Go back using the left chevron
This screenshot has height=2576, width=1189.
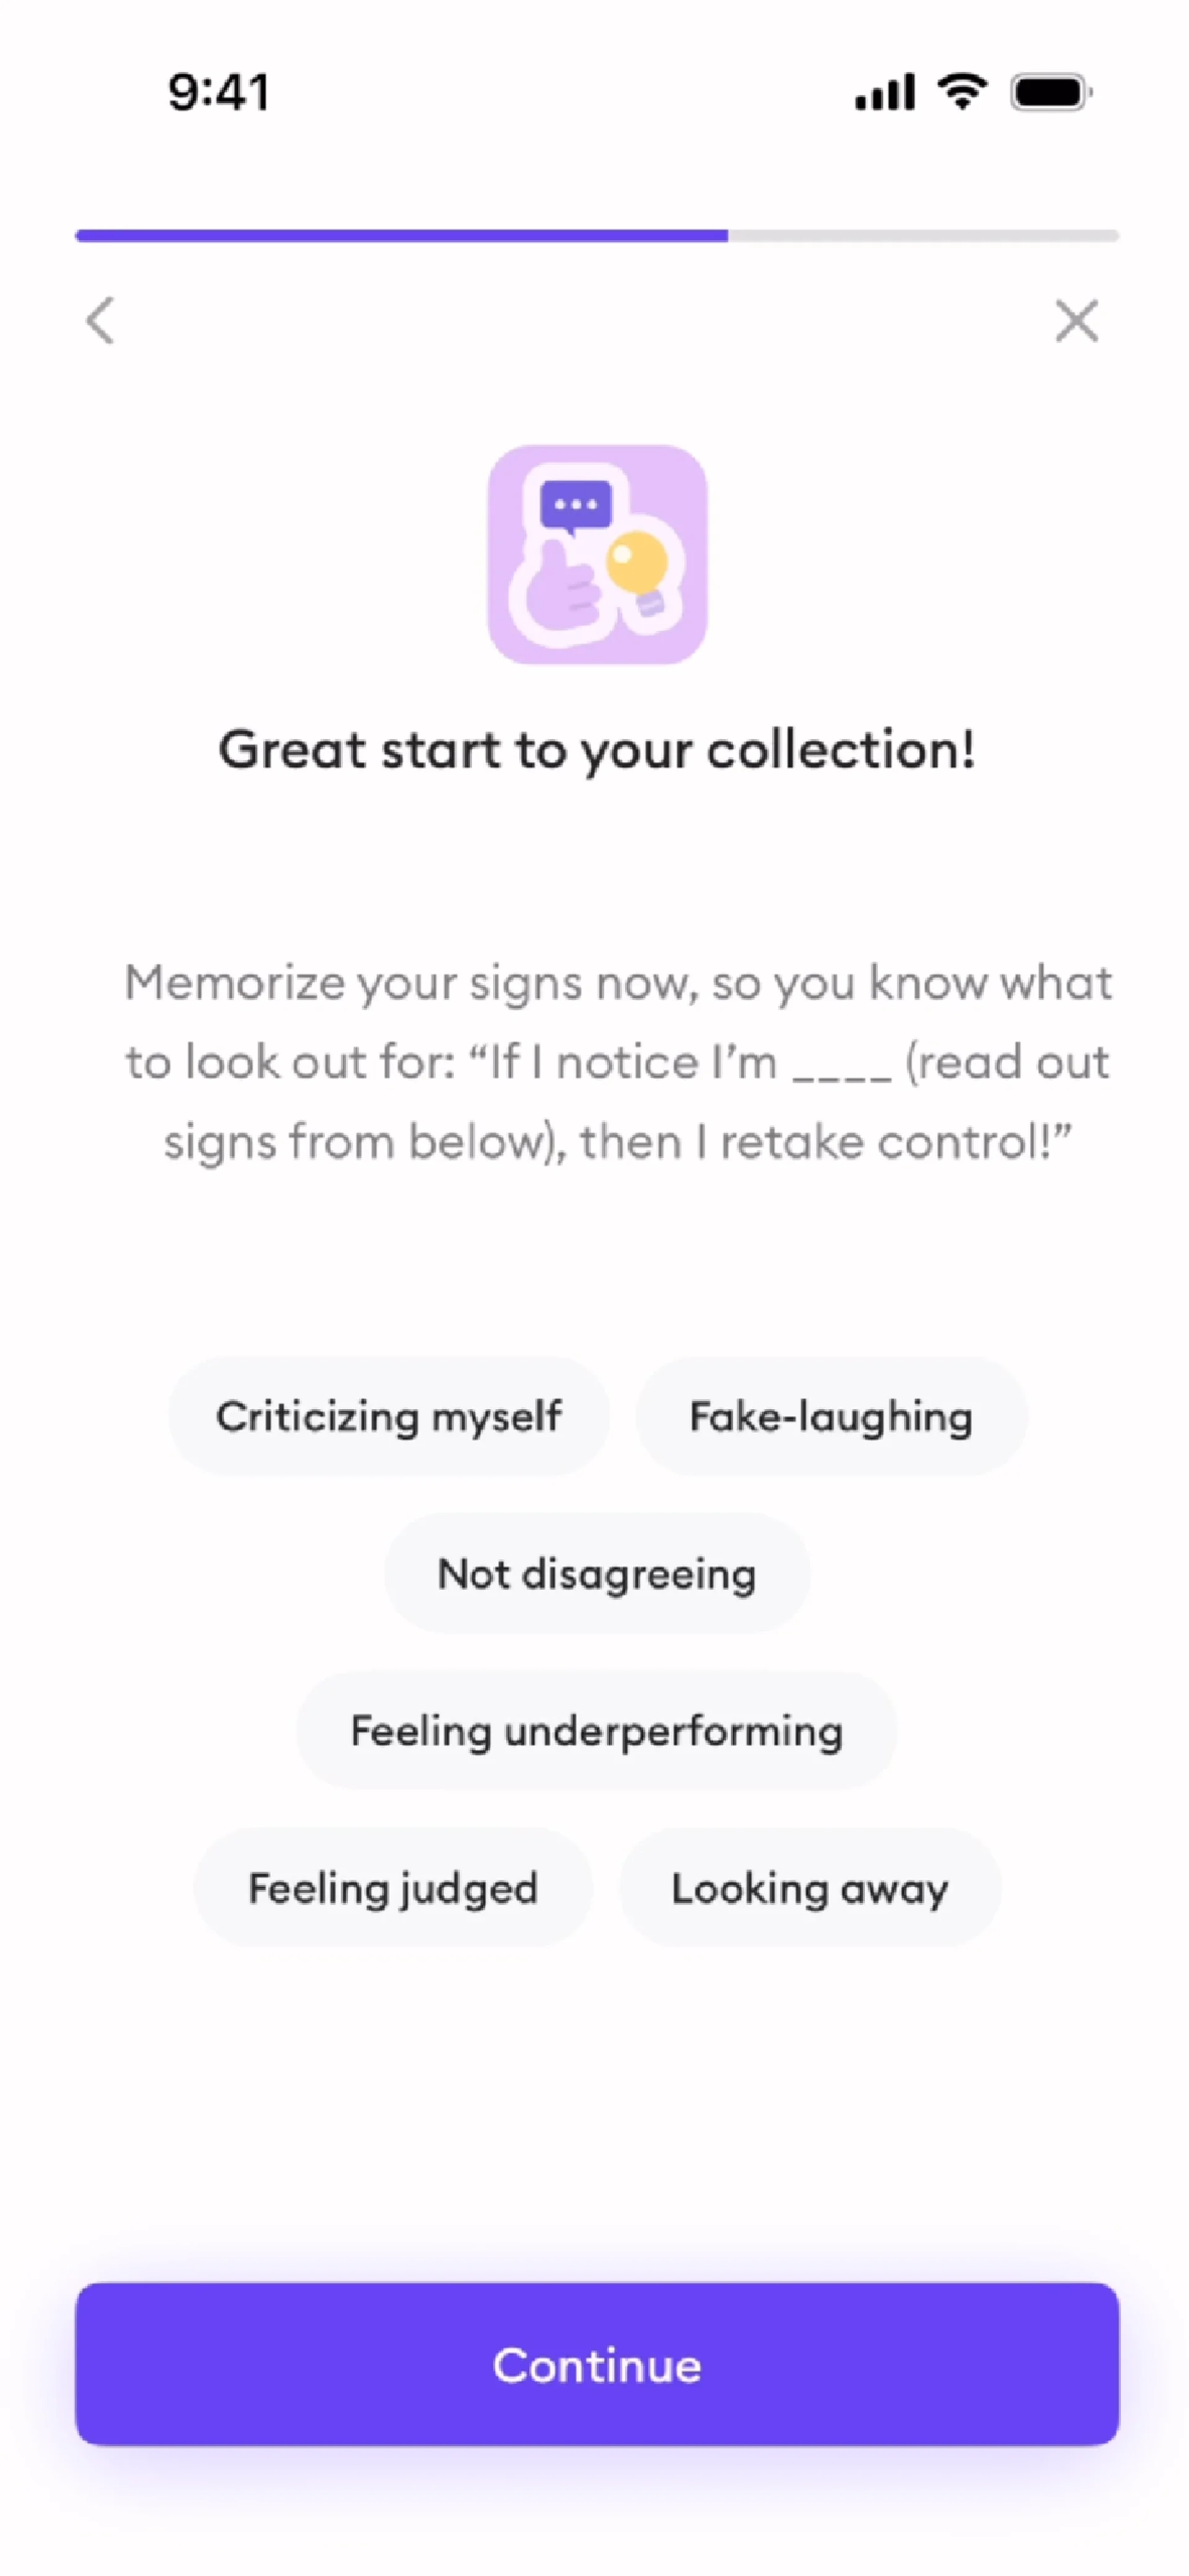tap(100, 321)
